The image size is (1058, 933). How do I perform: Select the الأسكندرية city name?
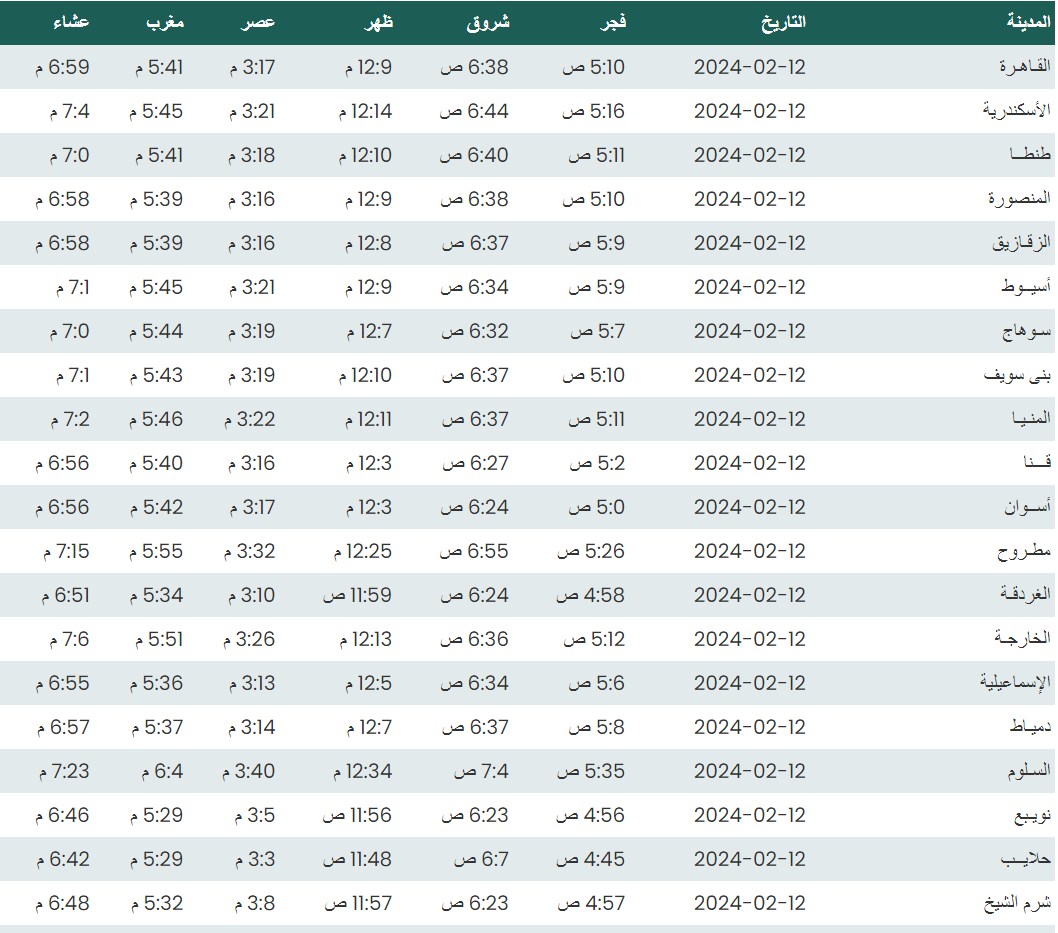pyautogui.click(x=1017, y=111)
